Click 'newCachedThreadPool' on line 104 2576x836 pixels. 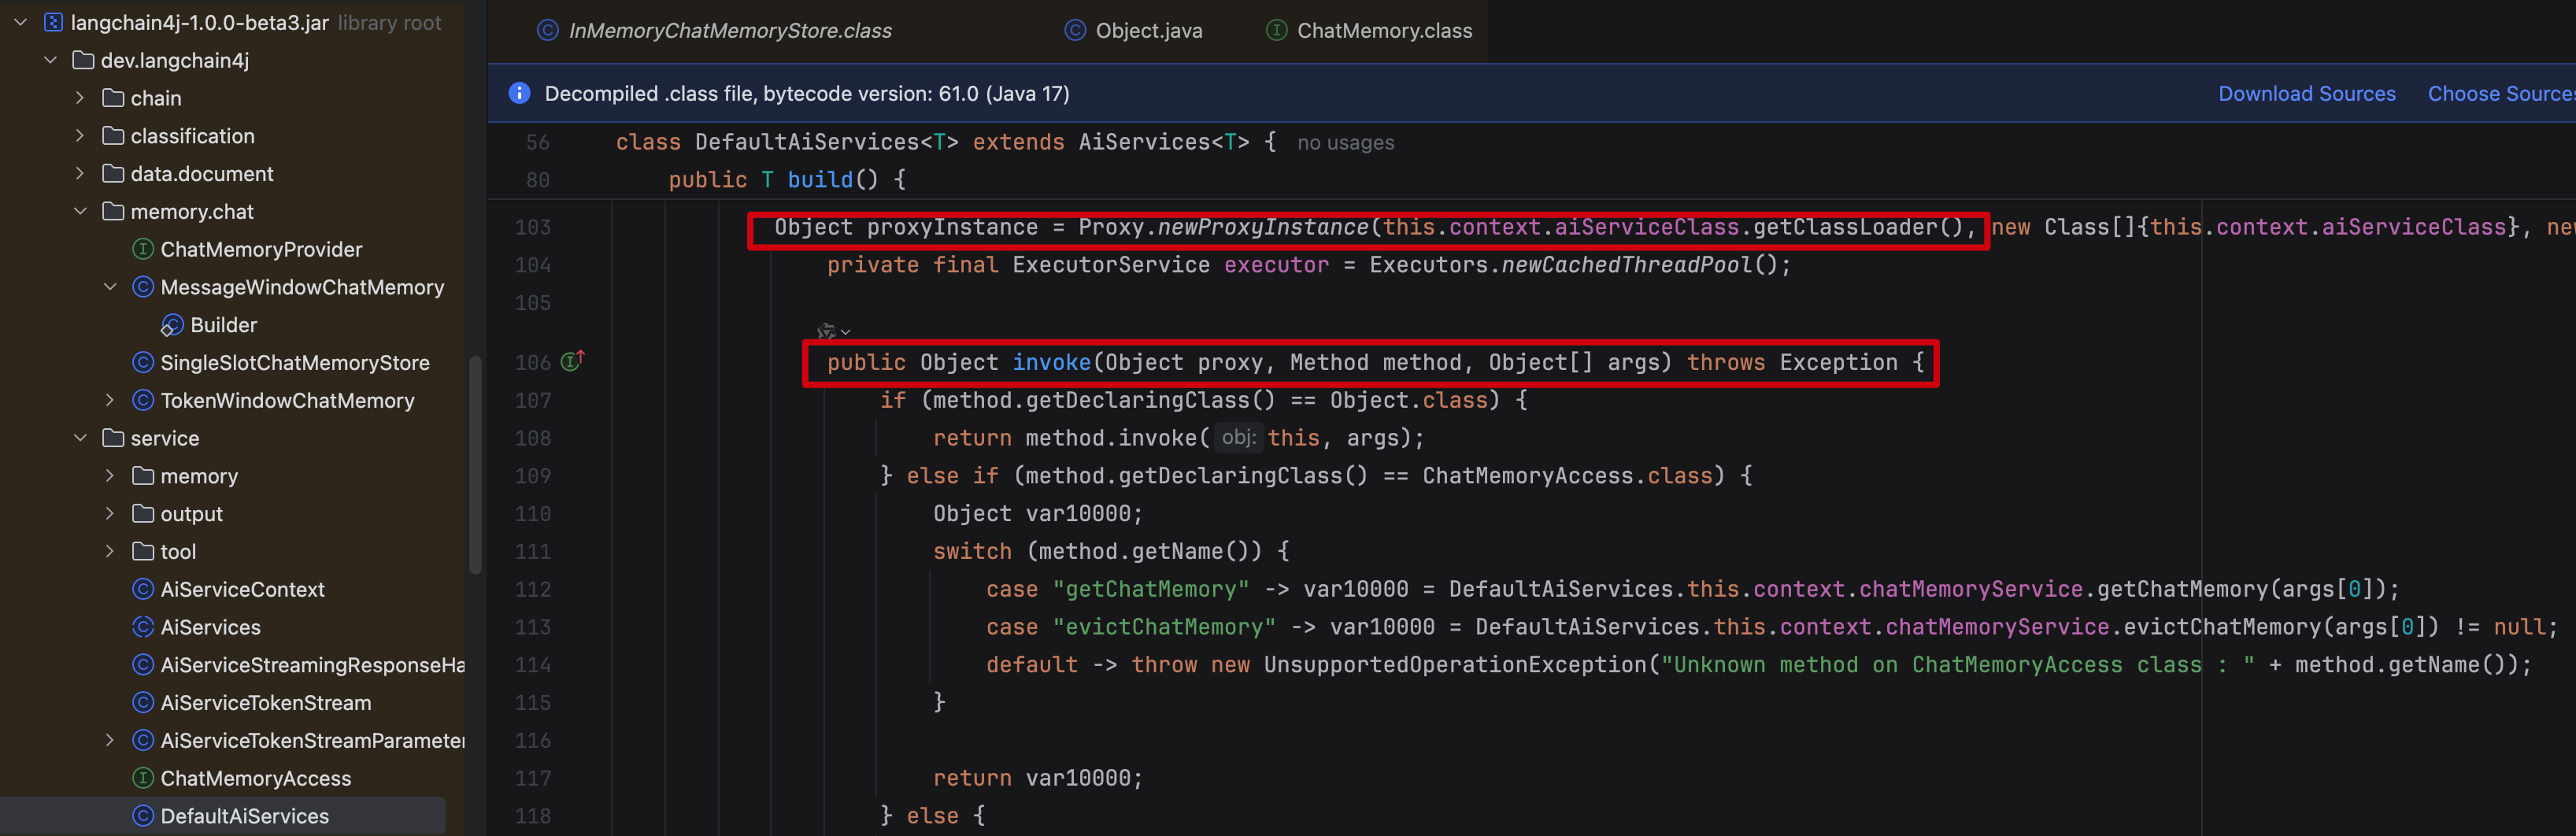1626,265
